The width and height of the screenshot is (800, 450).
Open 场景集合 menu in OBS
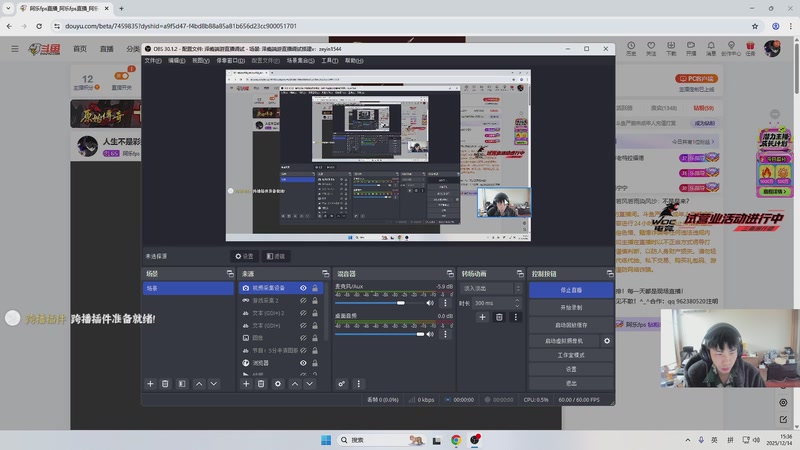300,61
